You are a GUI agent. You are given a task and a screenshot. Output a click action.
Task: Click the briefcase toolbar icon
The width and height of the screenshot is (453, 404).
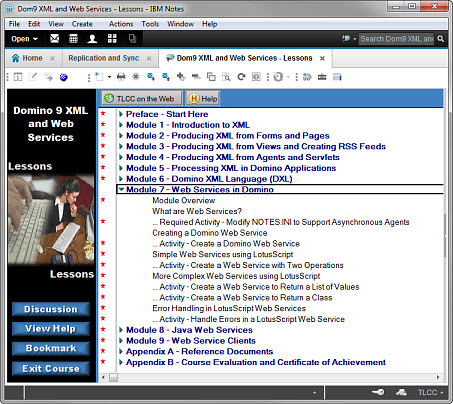coord(322,77)
